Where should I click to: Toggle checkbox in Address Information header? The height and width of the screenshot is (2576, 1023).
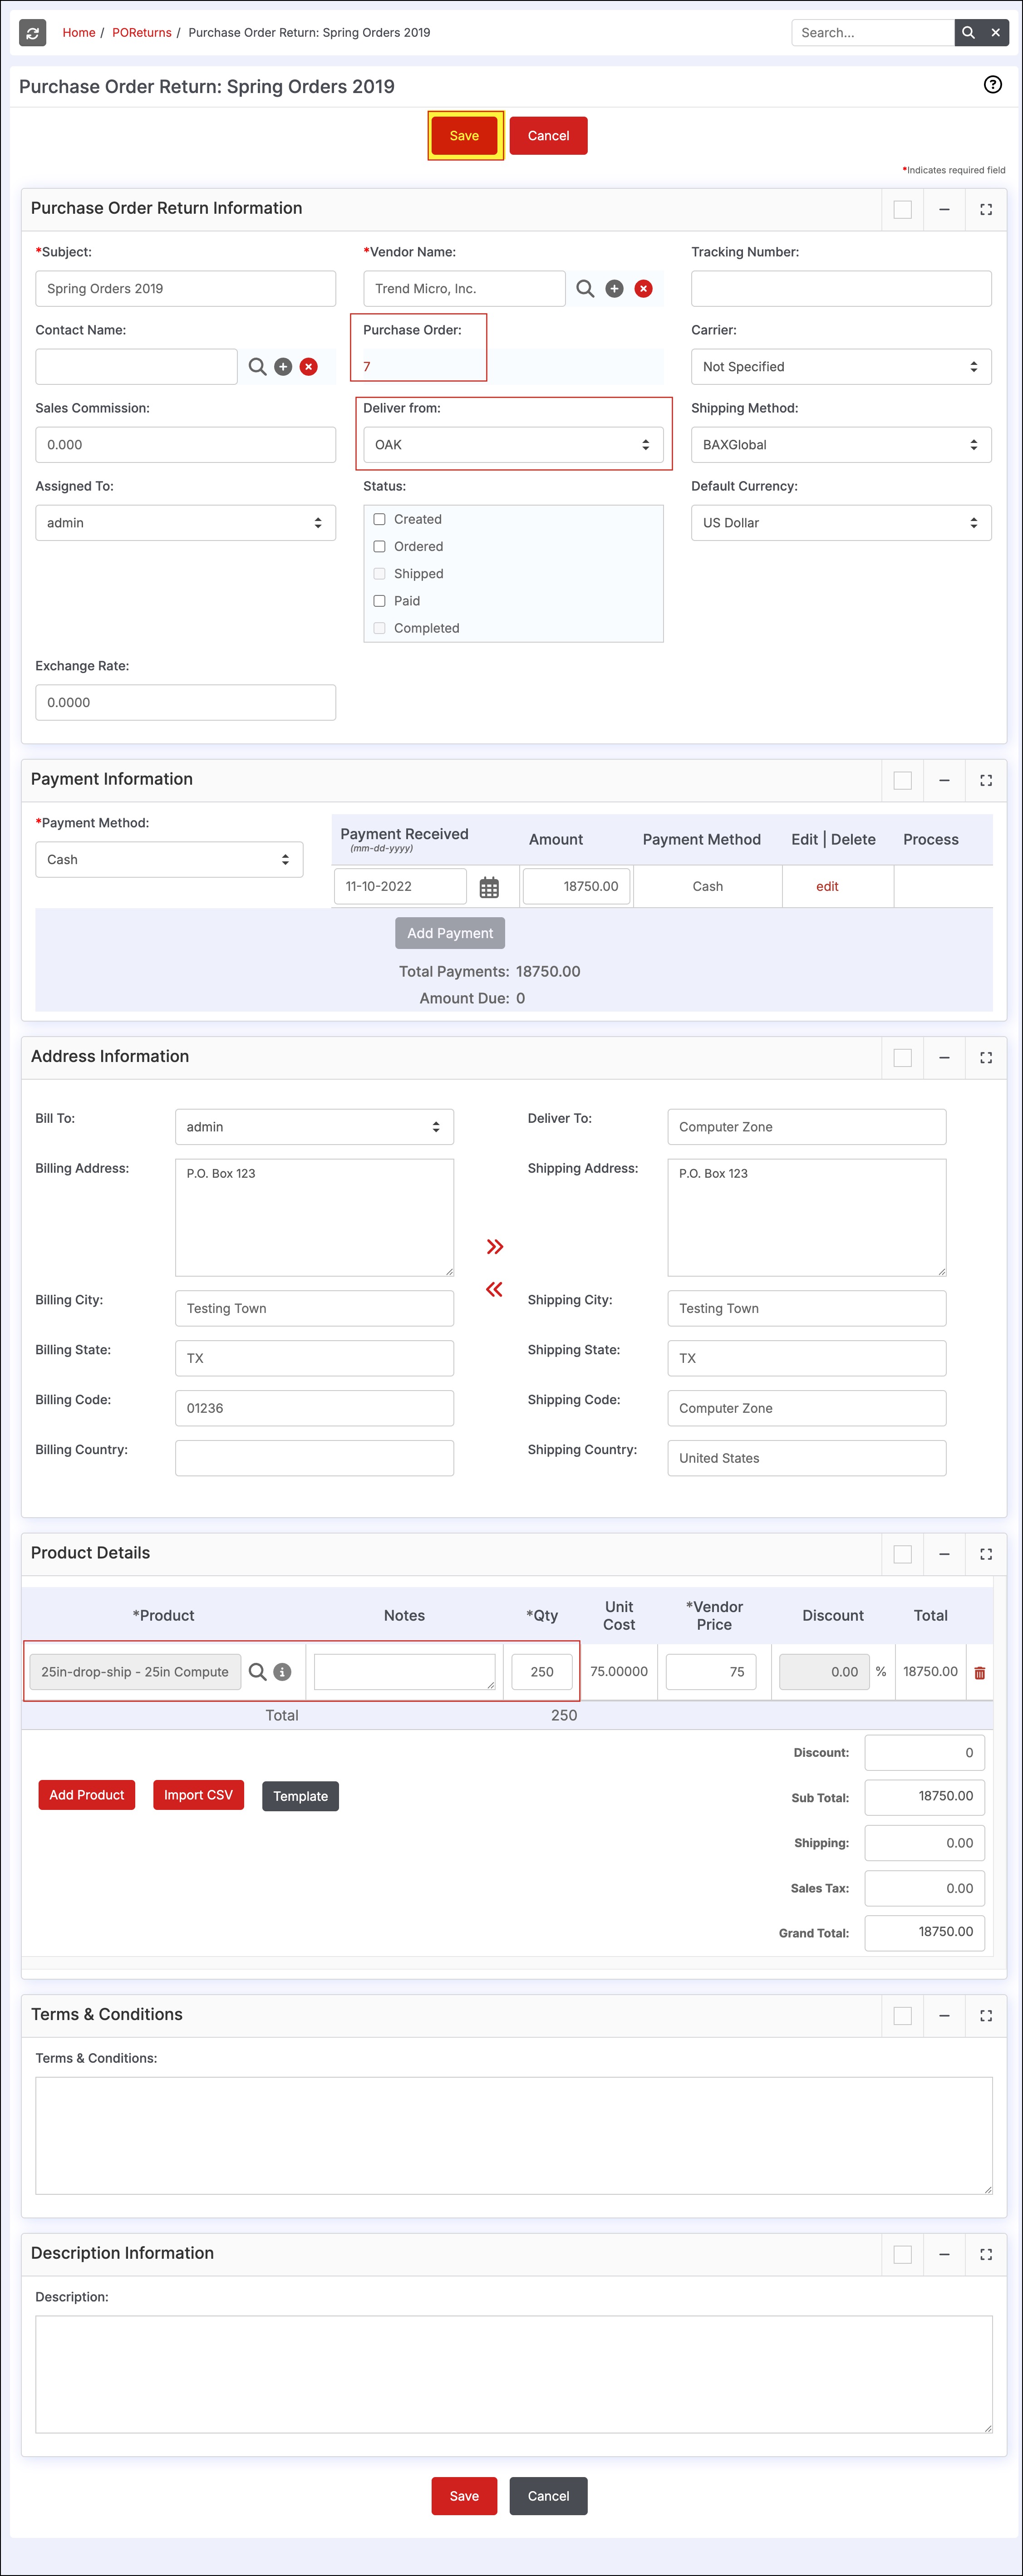[x=902, y=1057]
